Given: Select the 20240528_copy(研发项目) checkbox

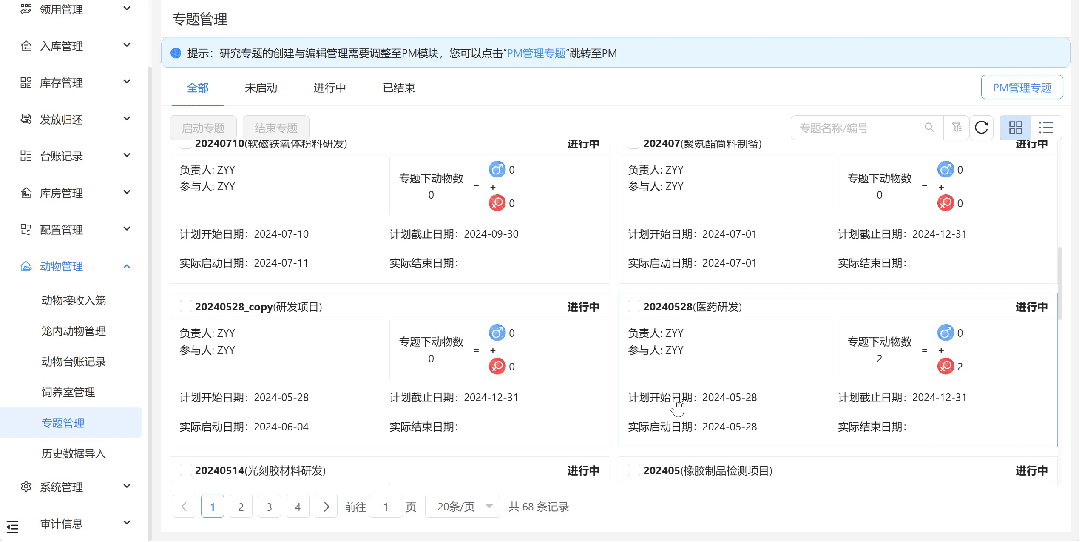Looking at the screenshot, I should coord(185,306).
